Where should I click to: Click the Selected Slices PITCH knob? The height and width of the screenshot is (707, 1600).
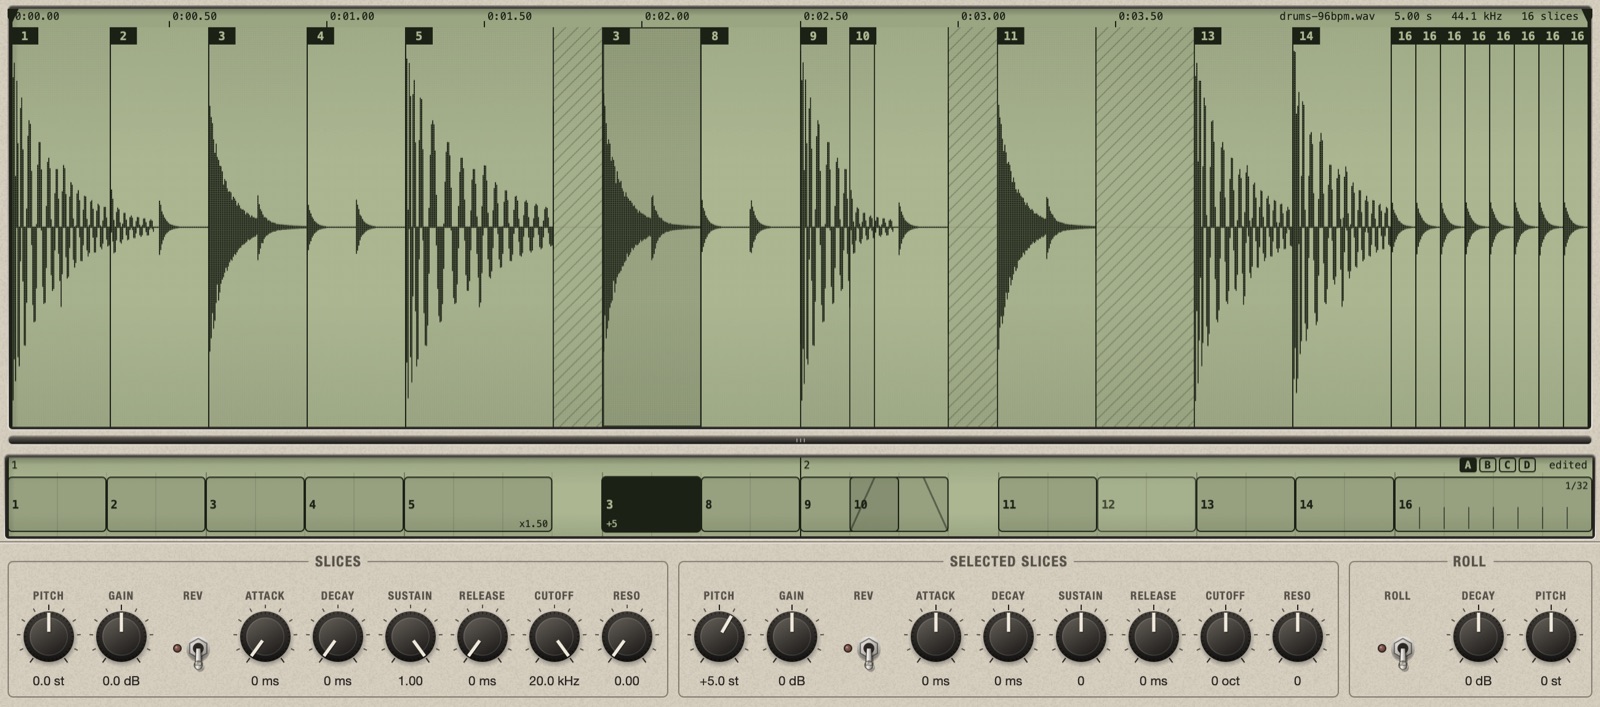(x=719, y=637)
